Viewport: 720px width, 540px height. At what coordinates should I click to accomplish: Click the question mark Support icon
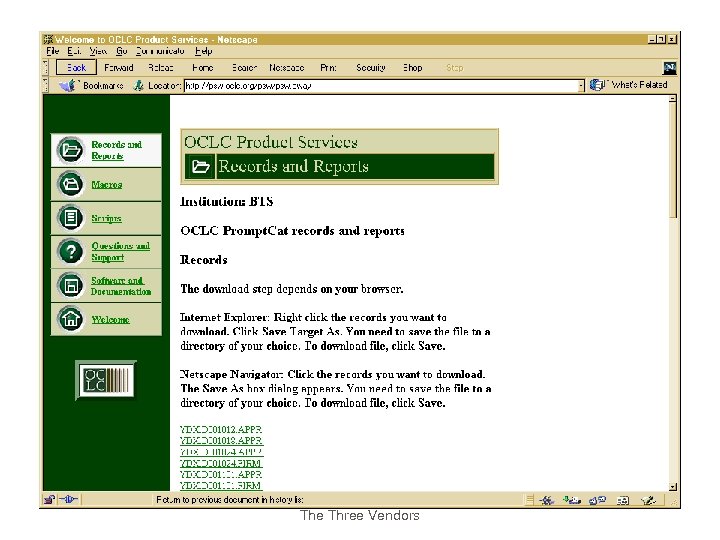[70, 252]
